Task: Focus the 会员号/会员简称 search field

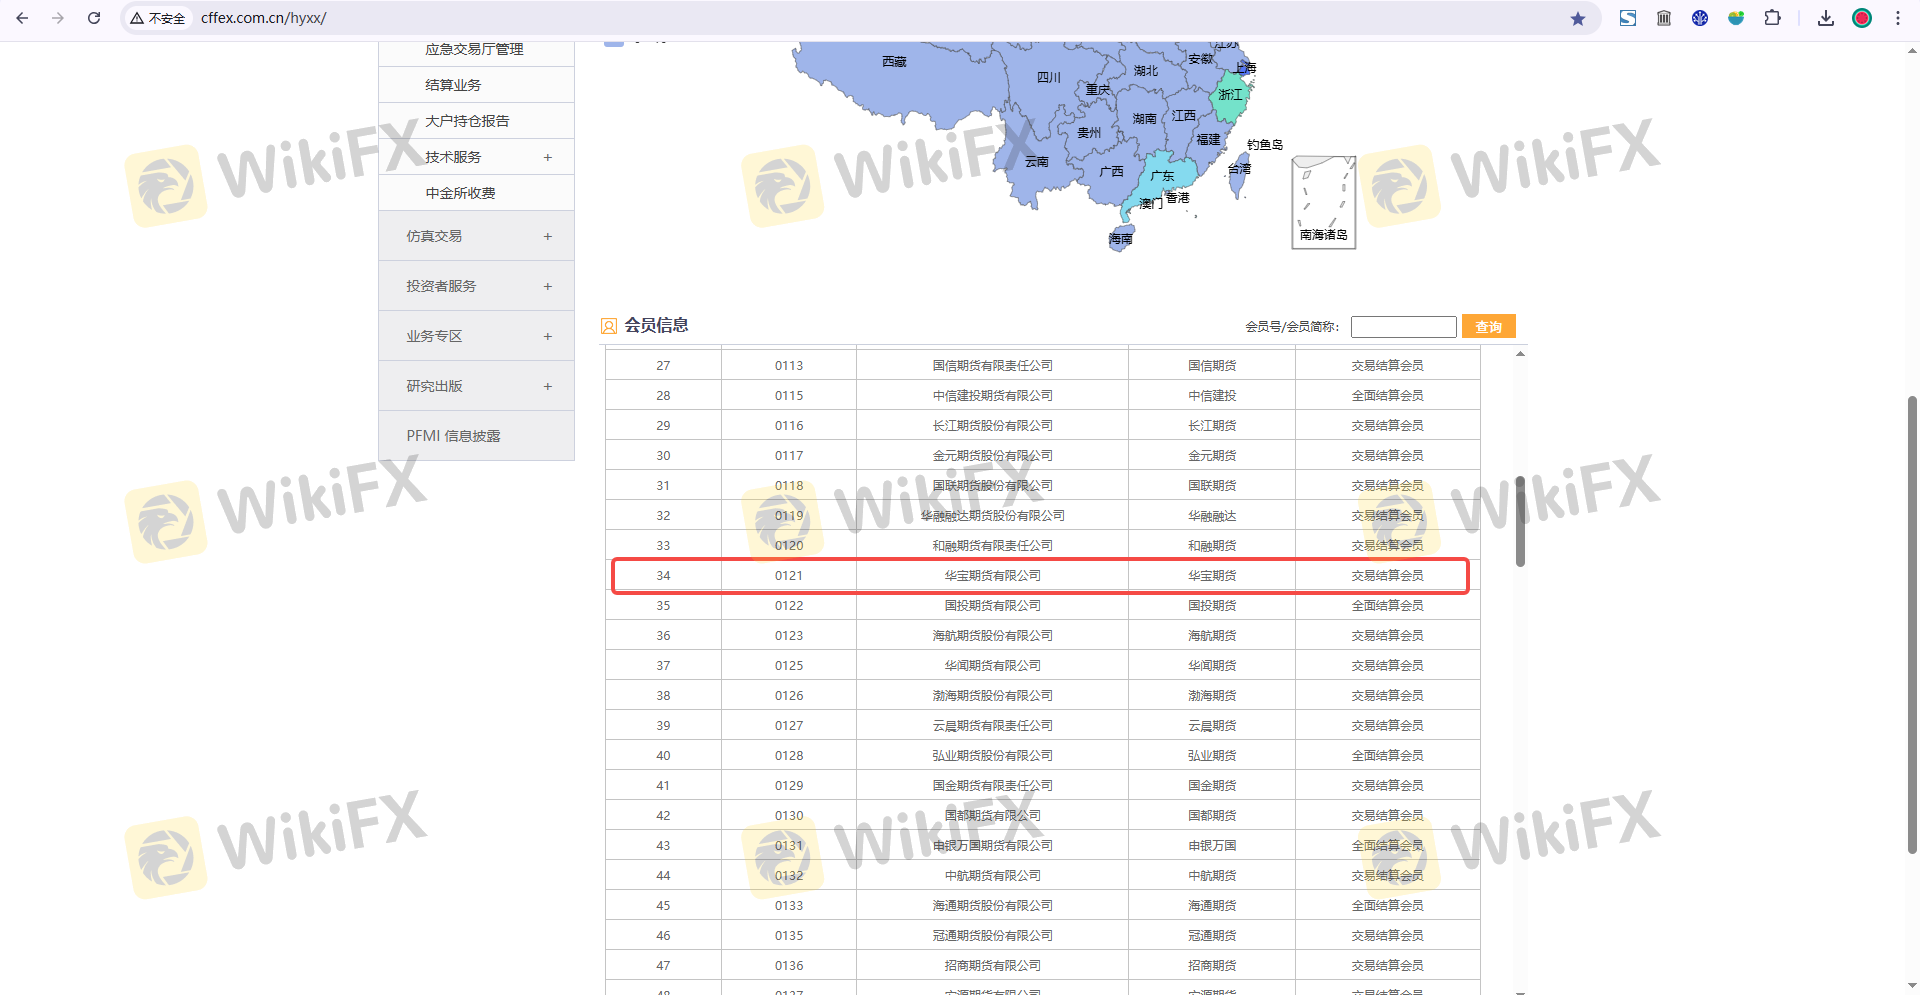Action: [x=1403, y=326]
